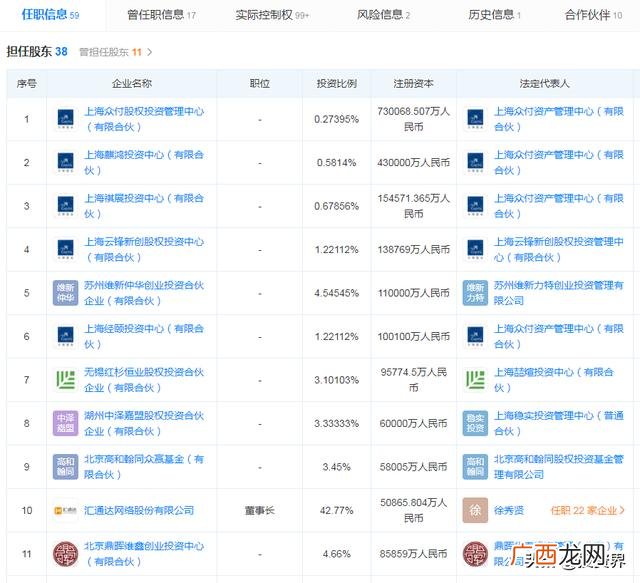Click 徐 avatar in row 10

(x=475, y=510)
